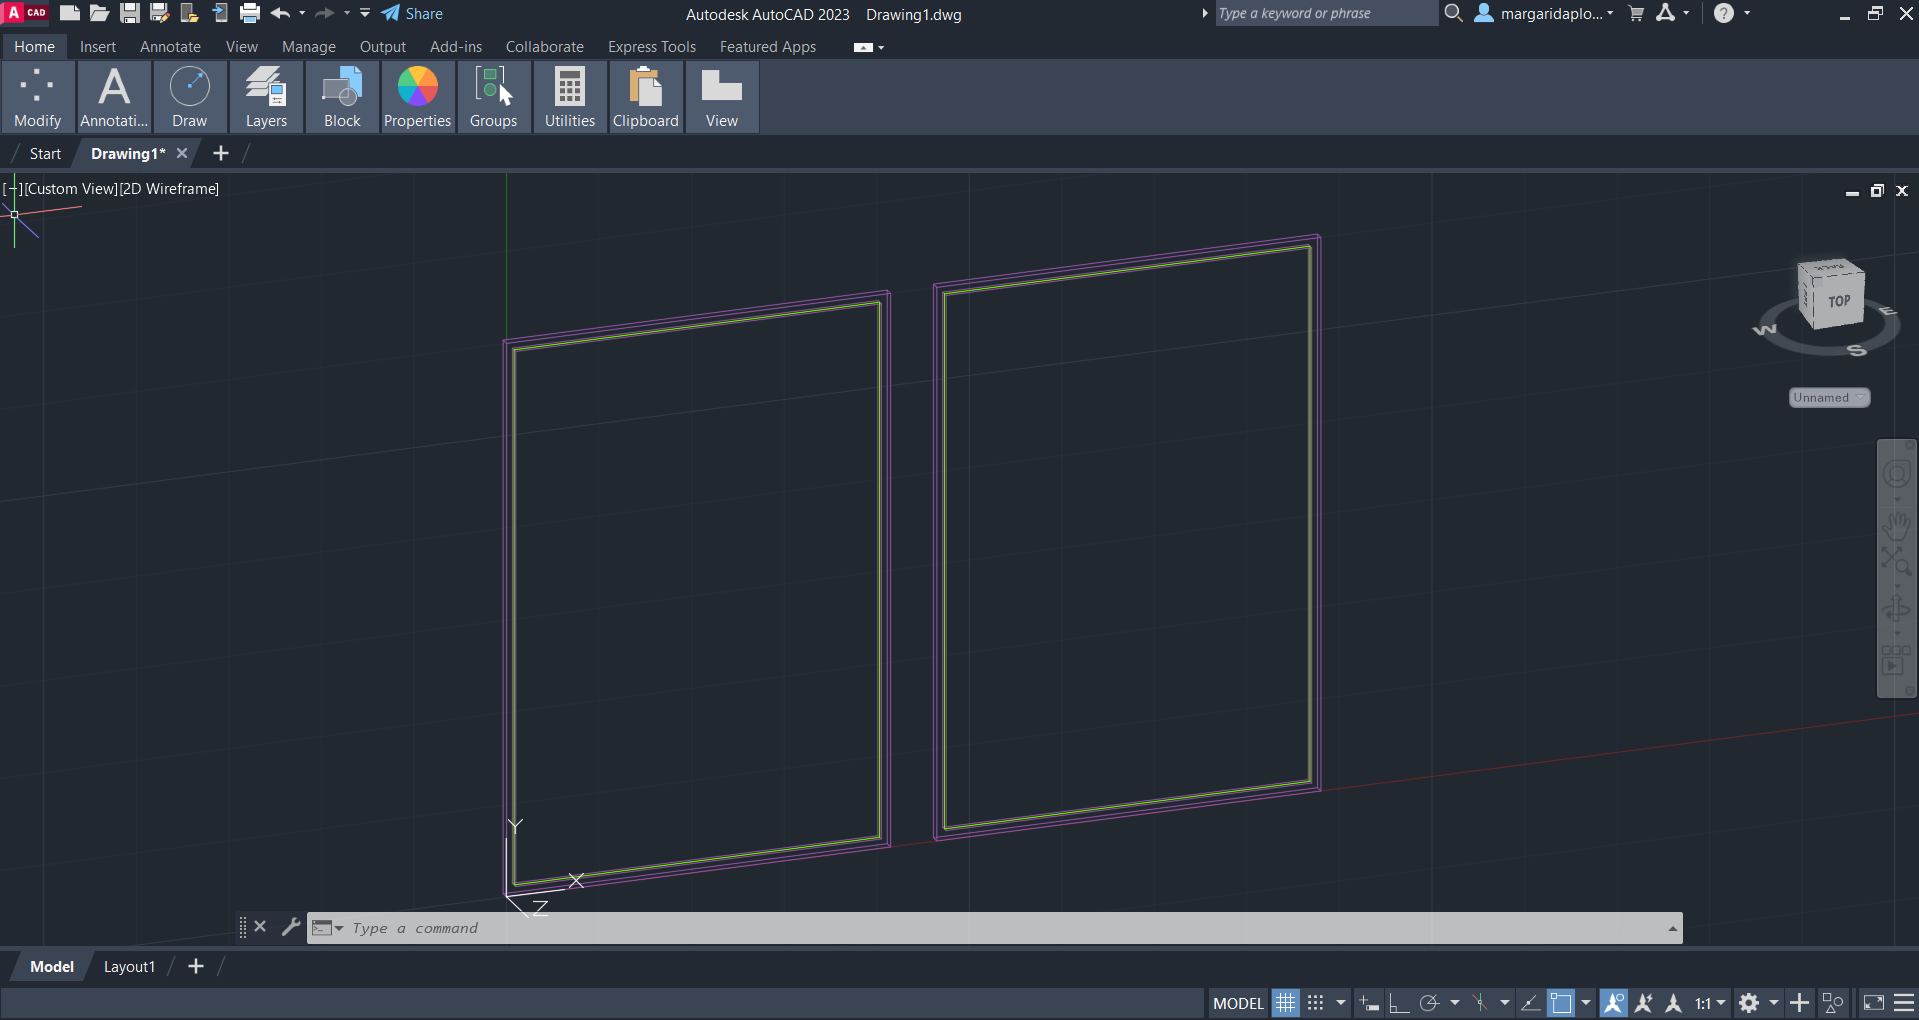Open the Utilities calculator panel
1919x1020 pixels.
[x=569, y=97]
